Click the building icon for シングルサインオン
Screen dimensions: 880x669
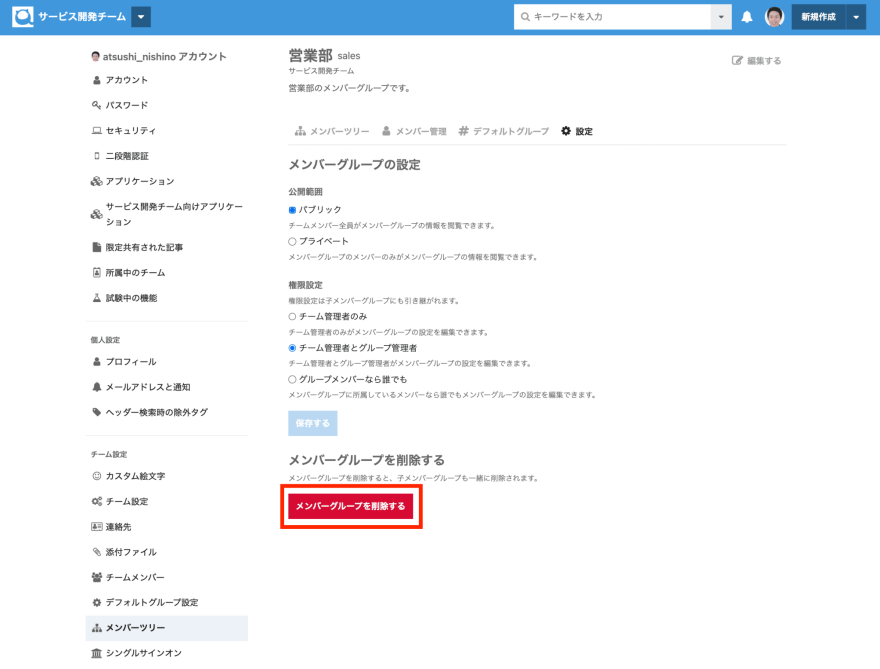click(x=97, y=653)
